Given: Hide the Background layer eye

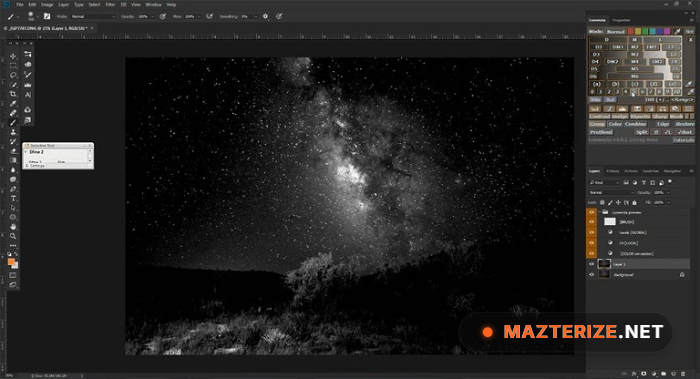Looking at the screenshot, I should (x=592, y=275).
